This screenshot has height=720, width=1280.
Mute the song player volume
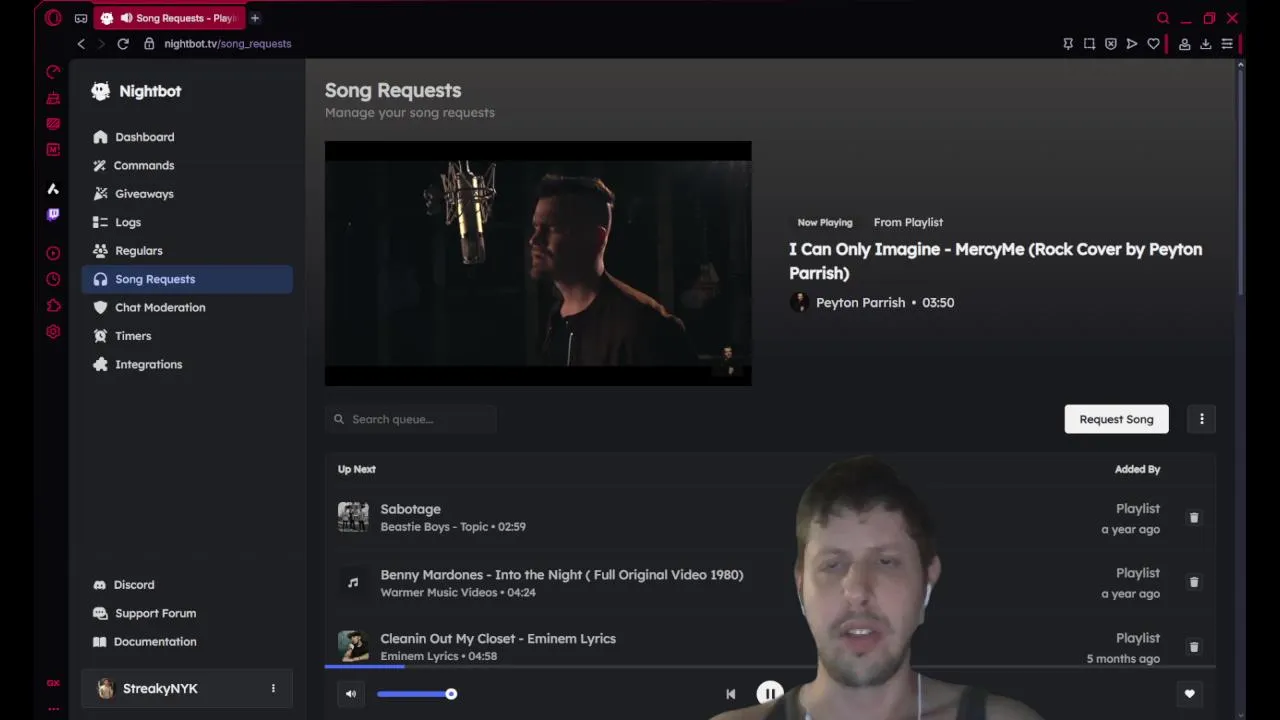pos(351,694)
